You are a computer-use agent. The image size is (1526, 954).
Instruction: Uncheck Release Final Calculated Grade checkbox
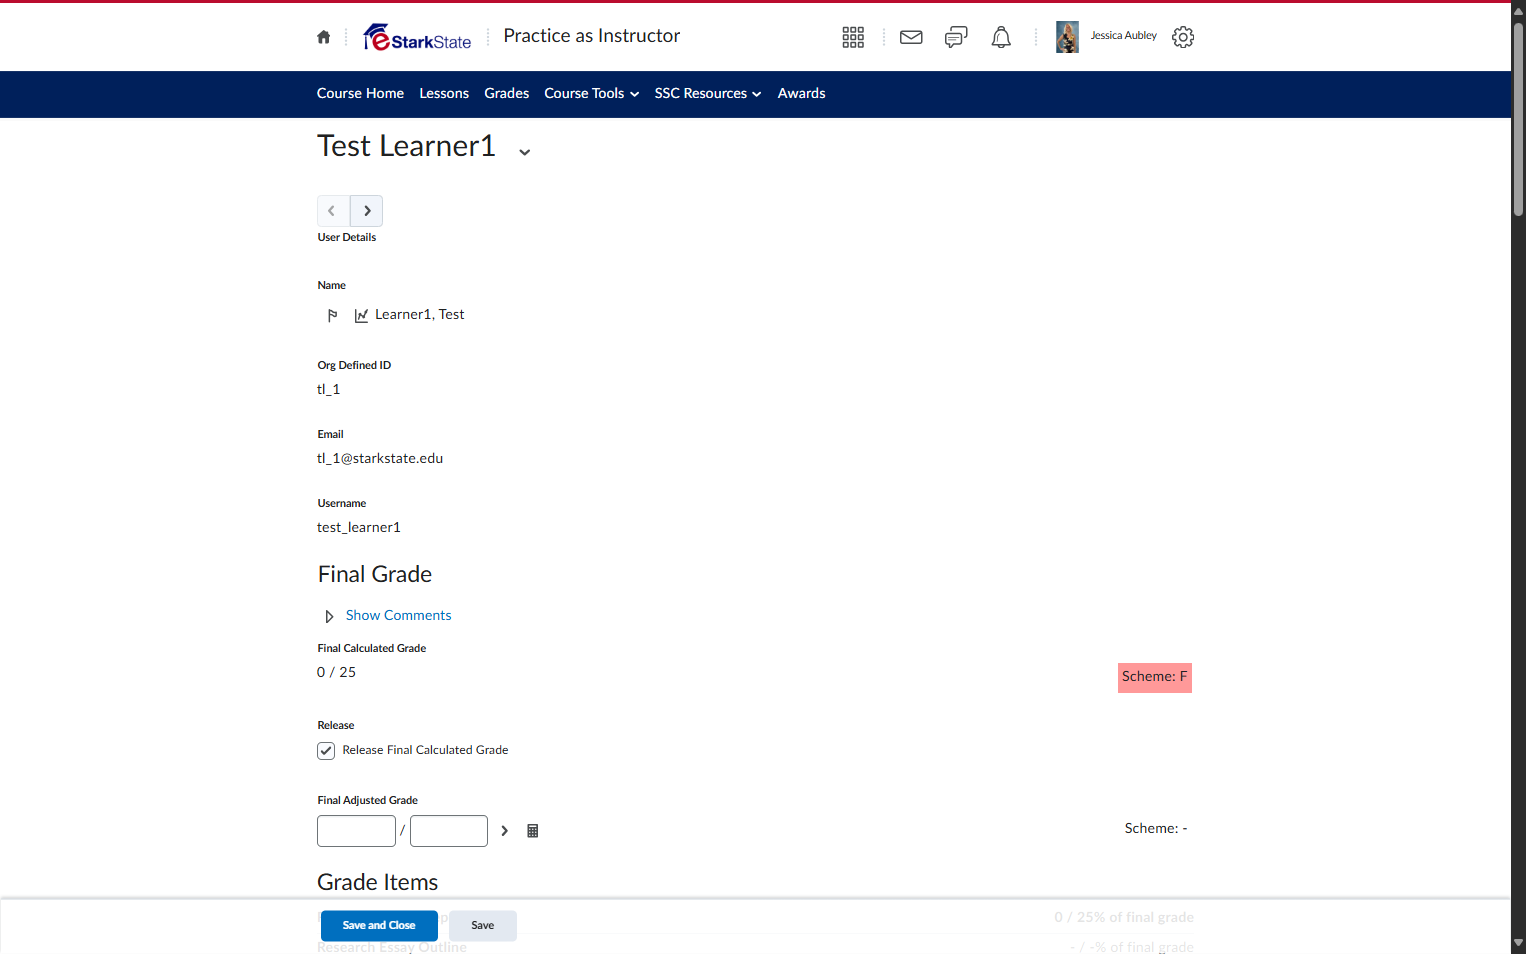click(326, 751)
